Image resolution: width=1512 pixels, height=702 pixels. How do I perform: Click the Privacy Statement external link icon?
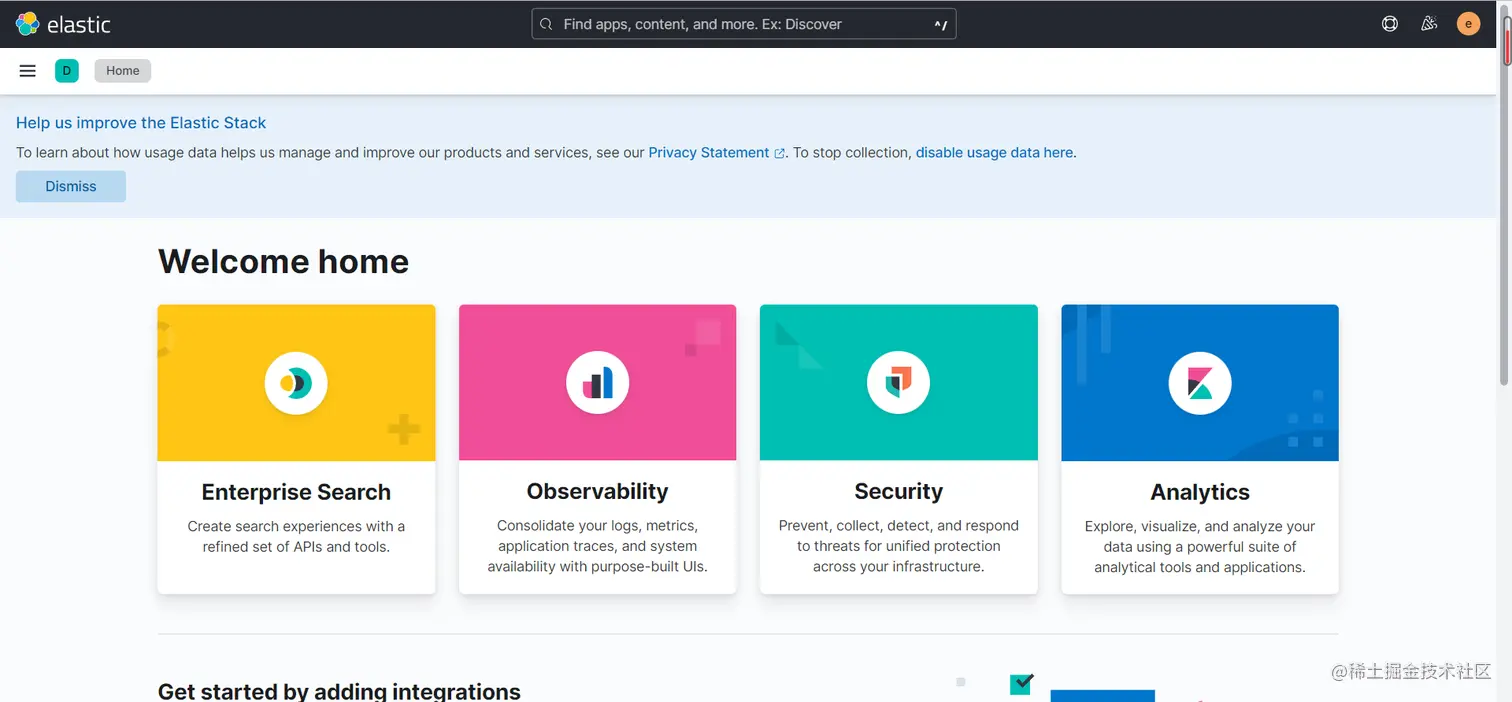[x=780, y=153]
